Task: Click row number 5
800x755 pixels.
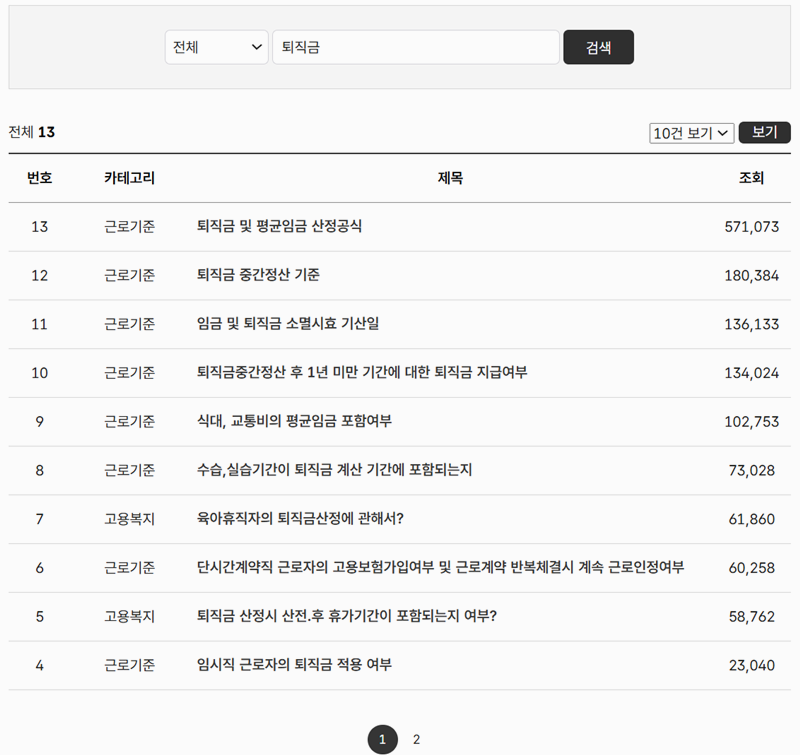Action: 39,616
